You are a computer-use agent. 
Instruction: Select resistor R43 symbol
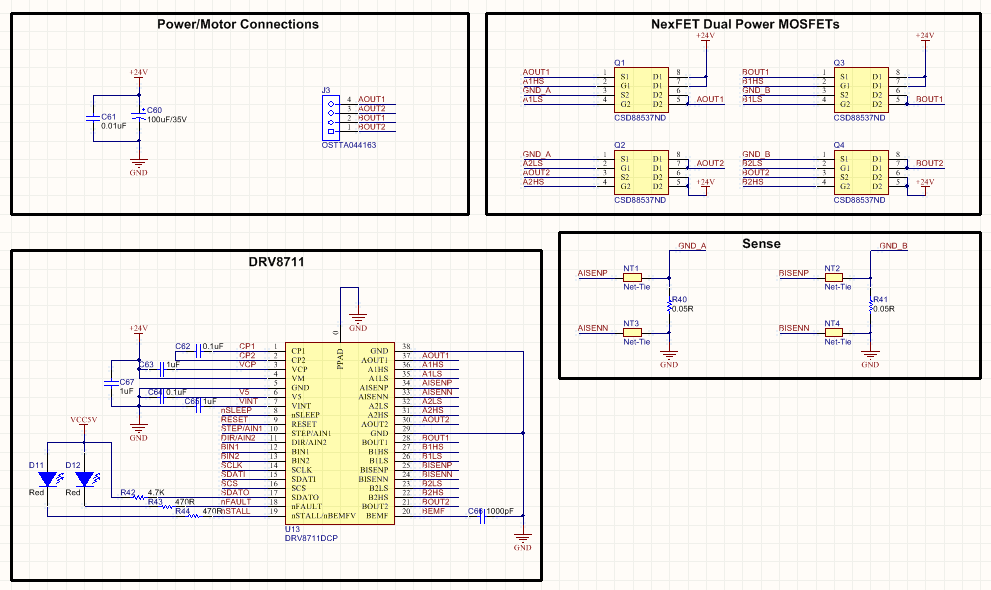(x=167, y=507)
